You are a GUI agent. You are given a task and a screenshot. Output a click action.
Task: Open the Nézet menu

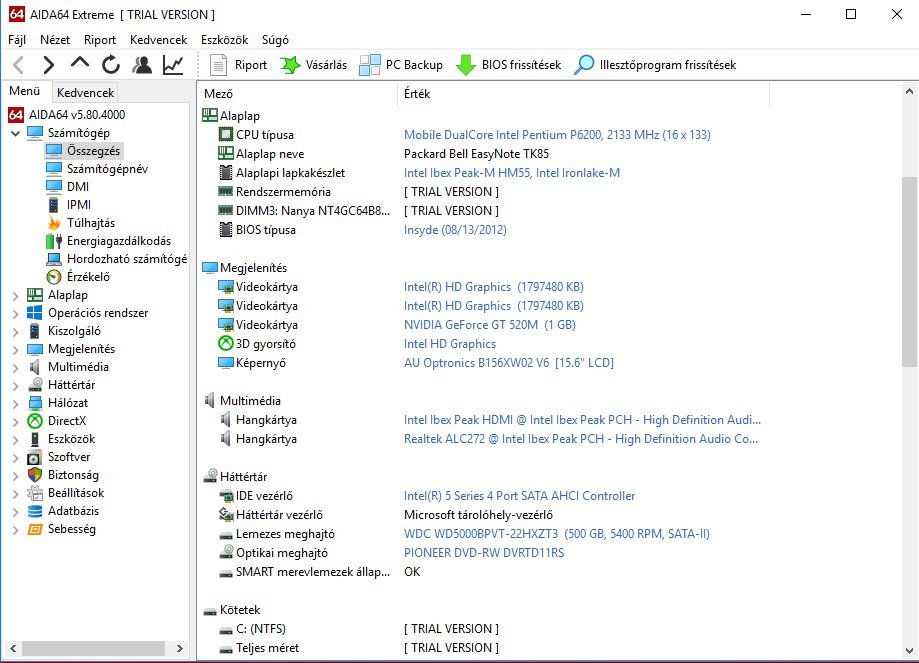(55, 40)
